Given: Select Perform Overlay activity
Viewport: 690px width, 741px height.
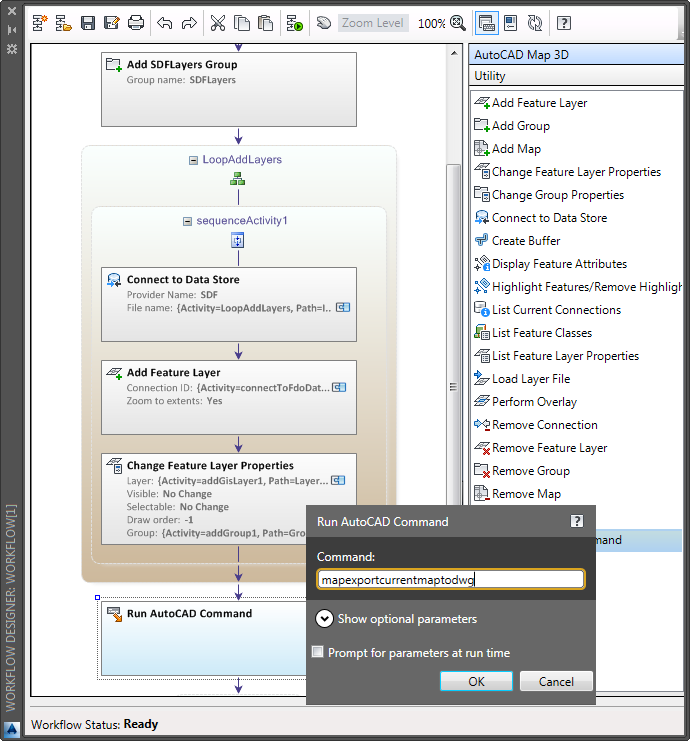Looking at the screenshot, I should point(525,402).
